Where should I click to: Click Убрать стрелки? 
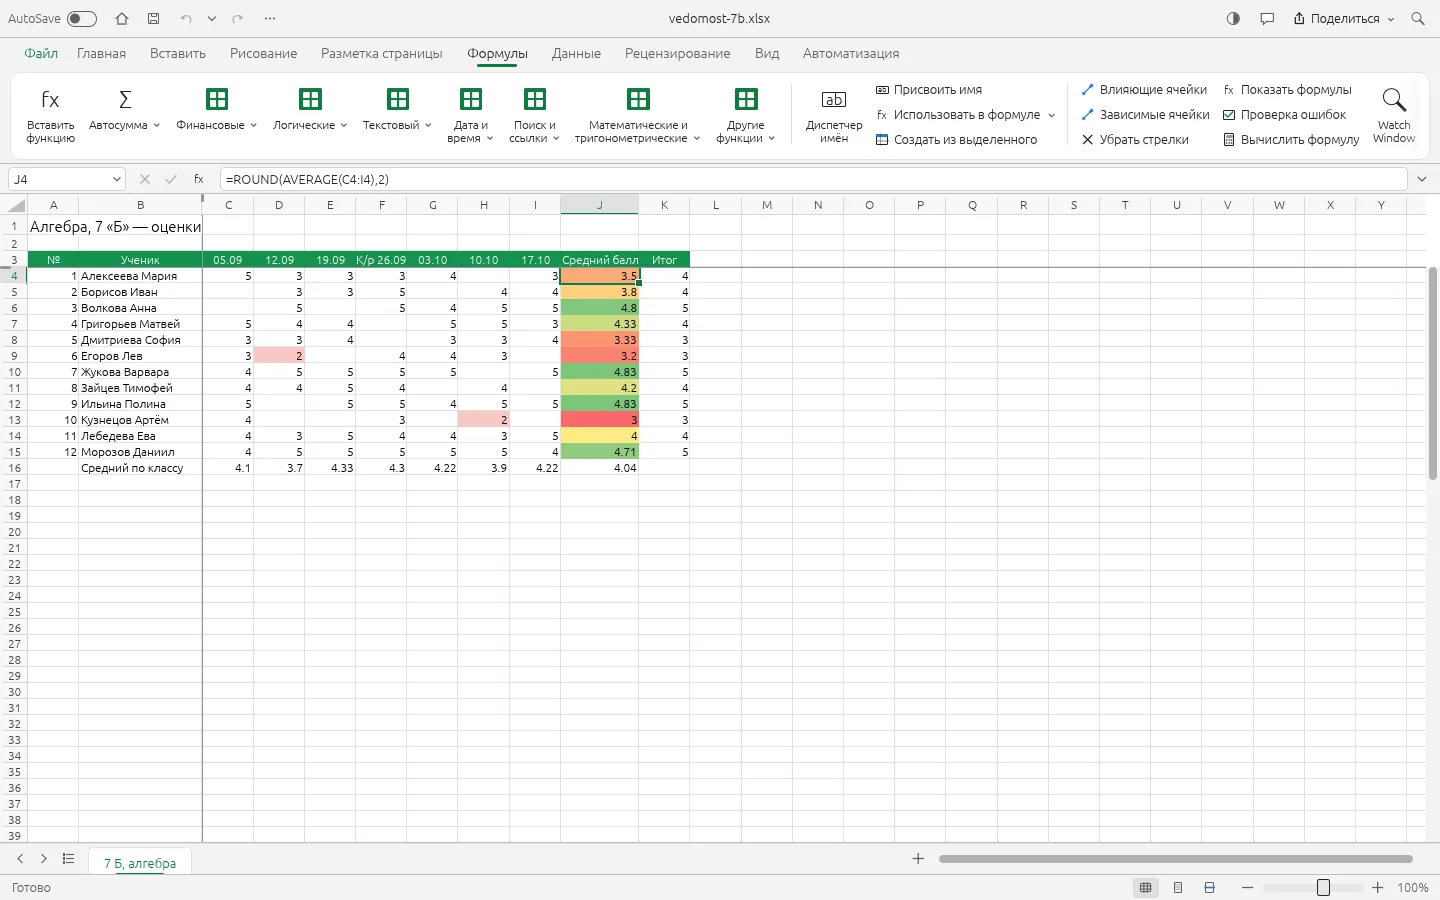[1135, 140]
